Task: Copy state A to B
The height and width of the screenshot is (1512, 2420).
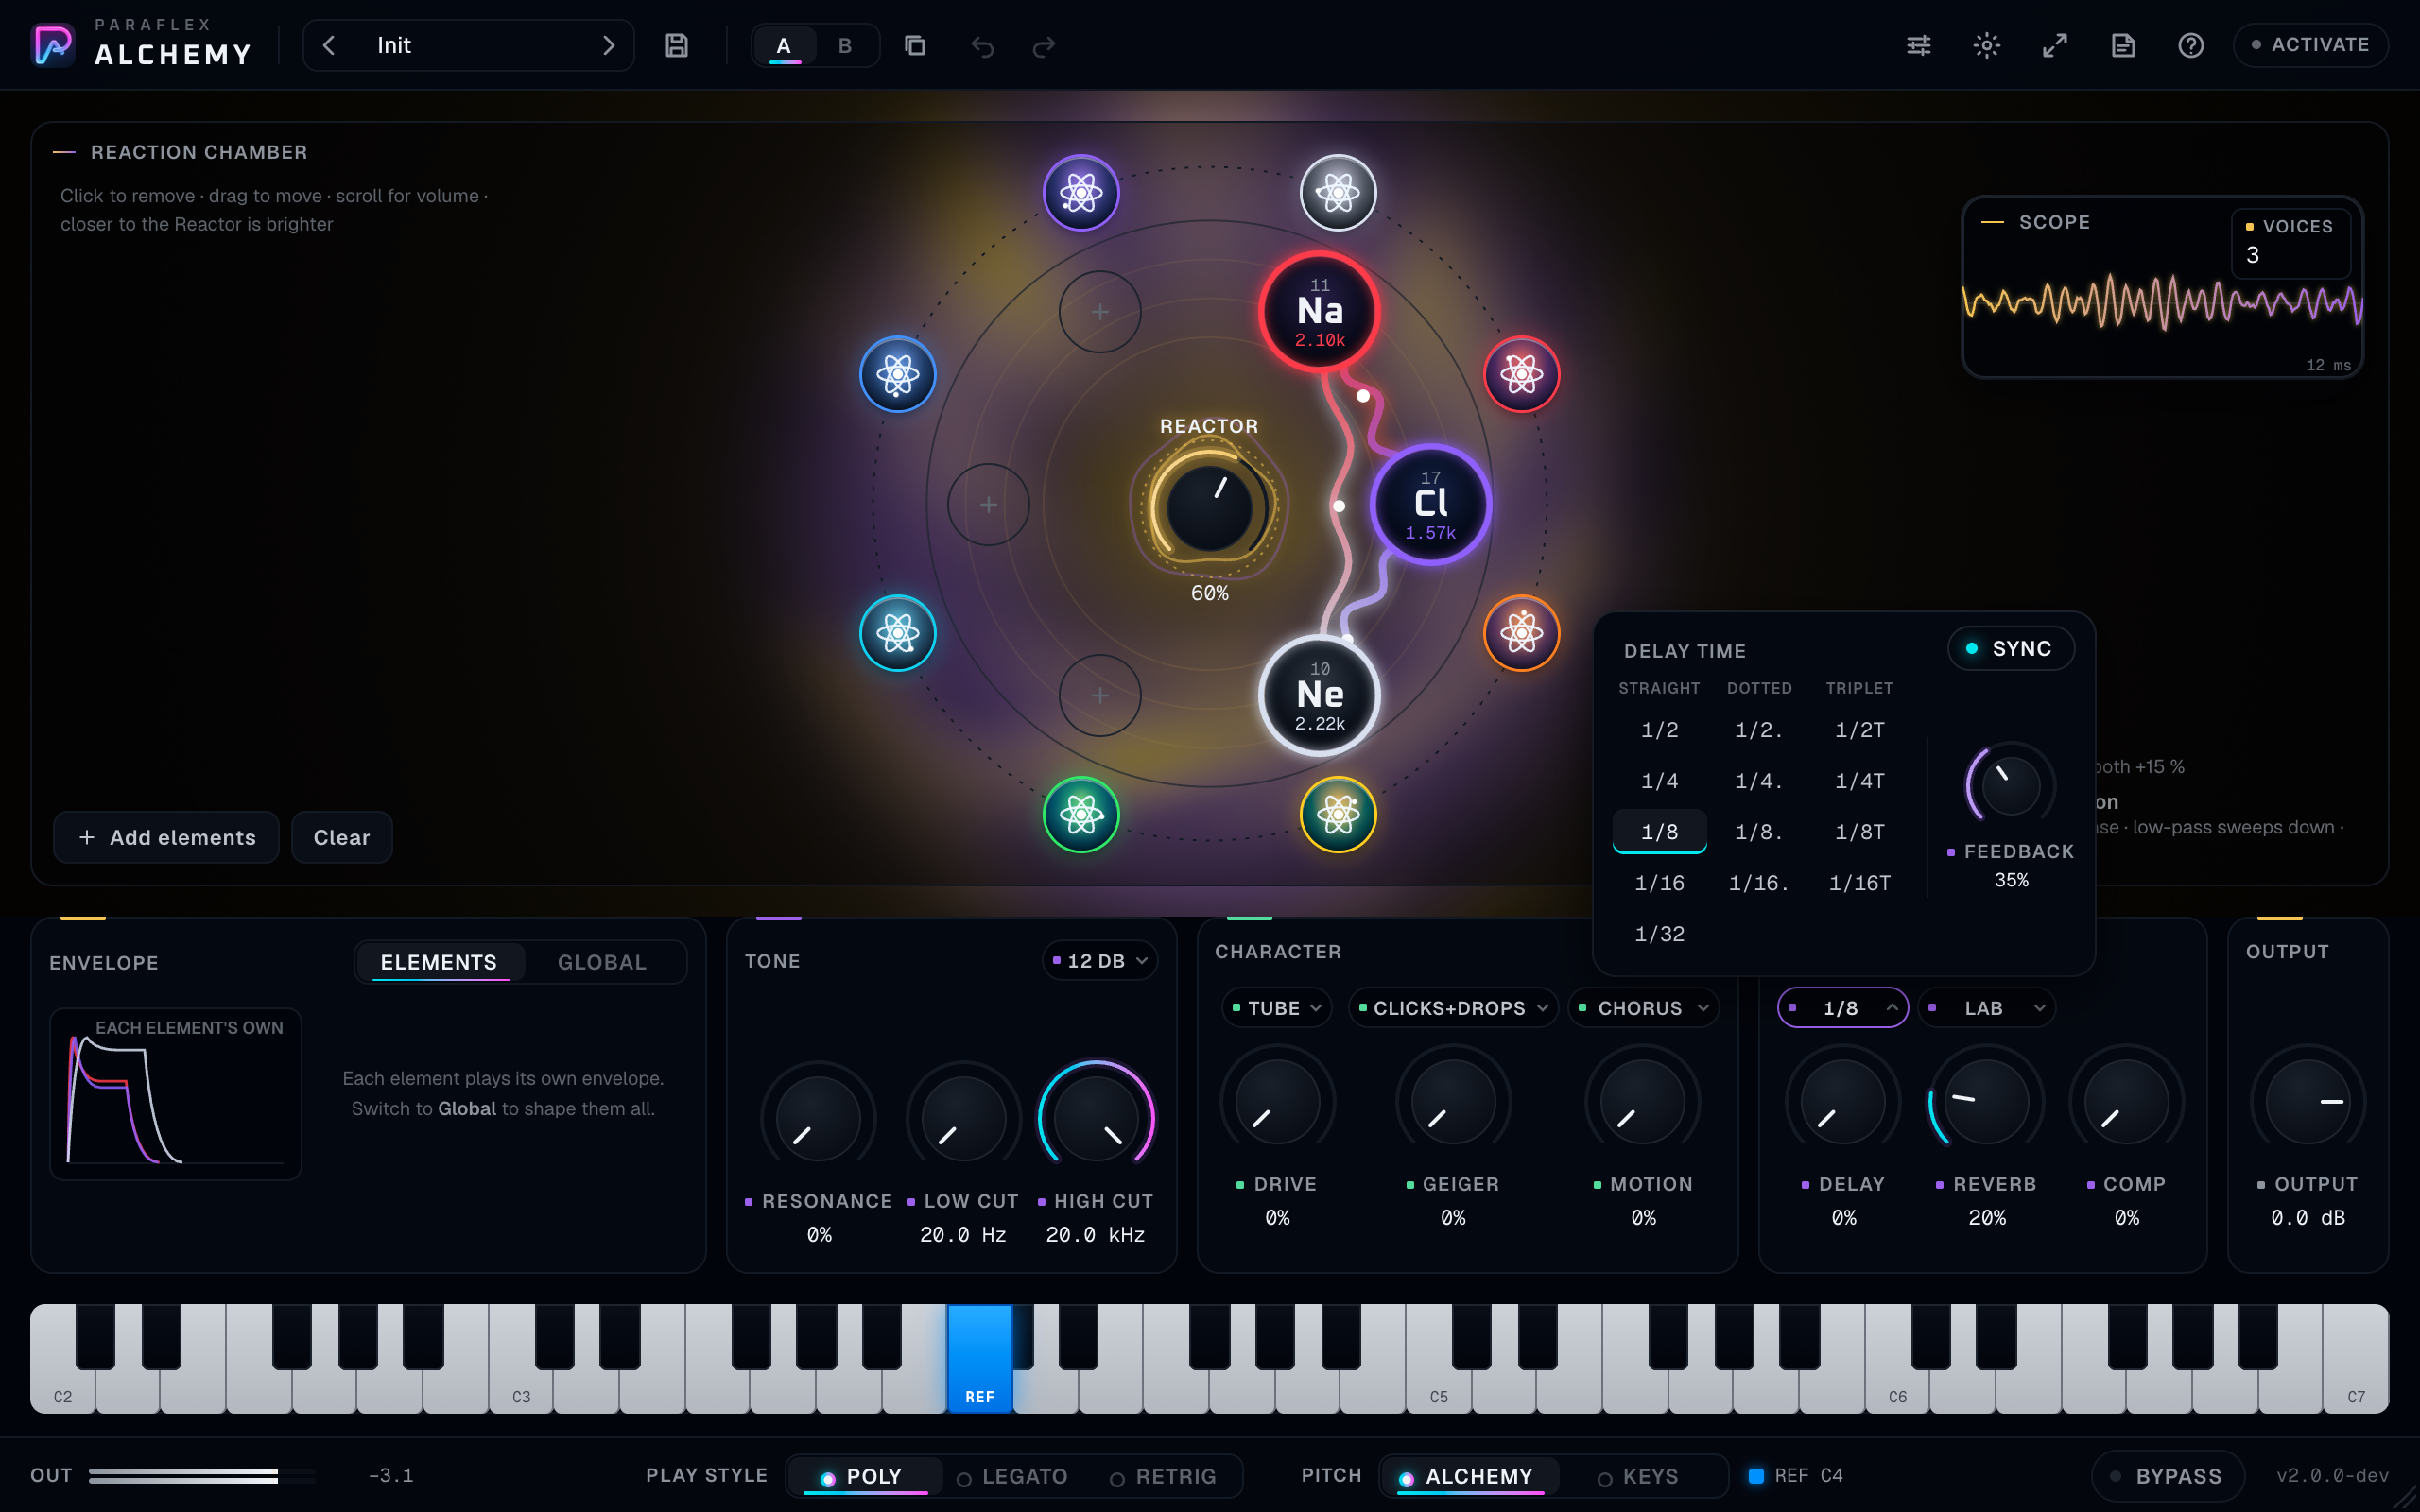Action: (x=914, y=45)
